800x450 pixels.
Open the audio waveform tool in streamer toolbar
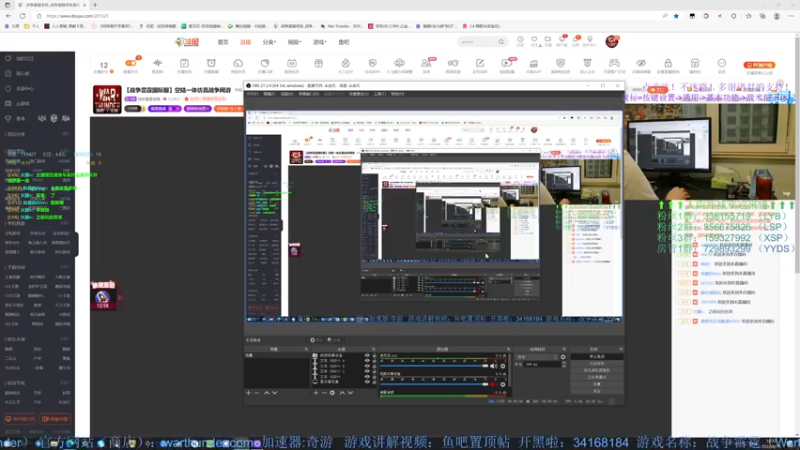tap(157, 65)
